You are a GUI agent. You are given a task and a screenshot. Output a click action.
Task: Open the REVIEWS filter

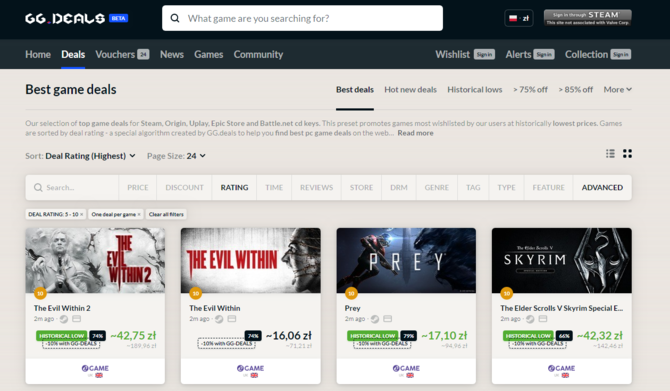316,188
